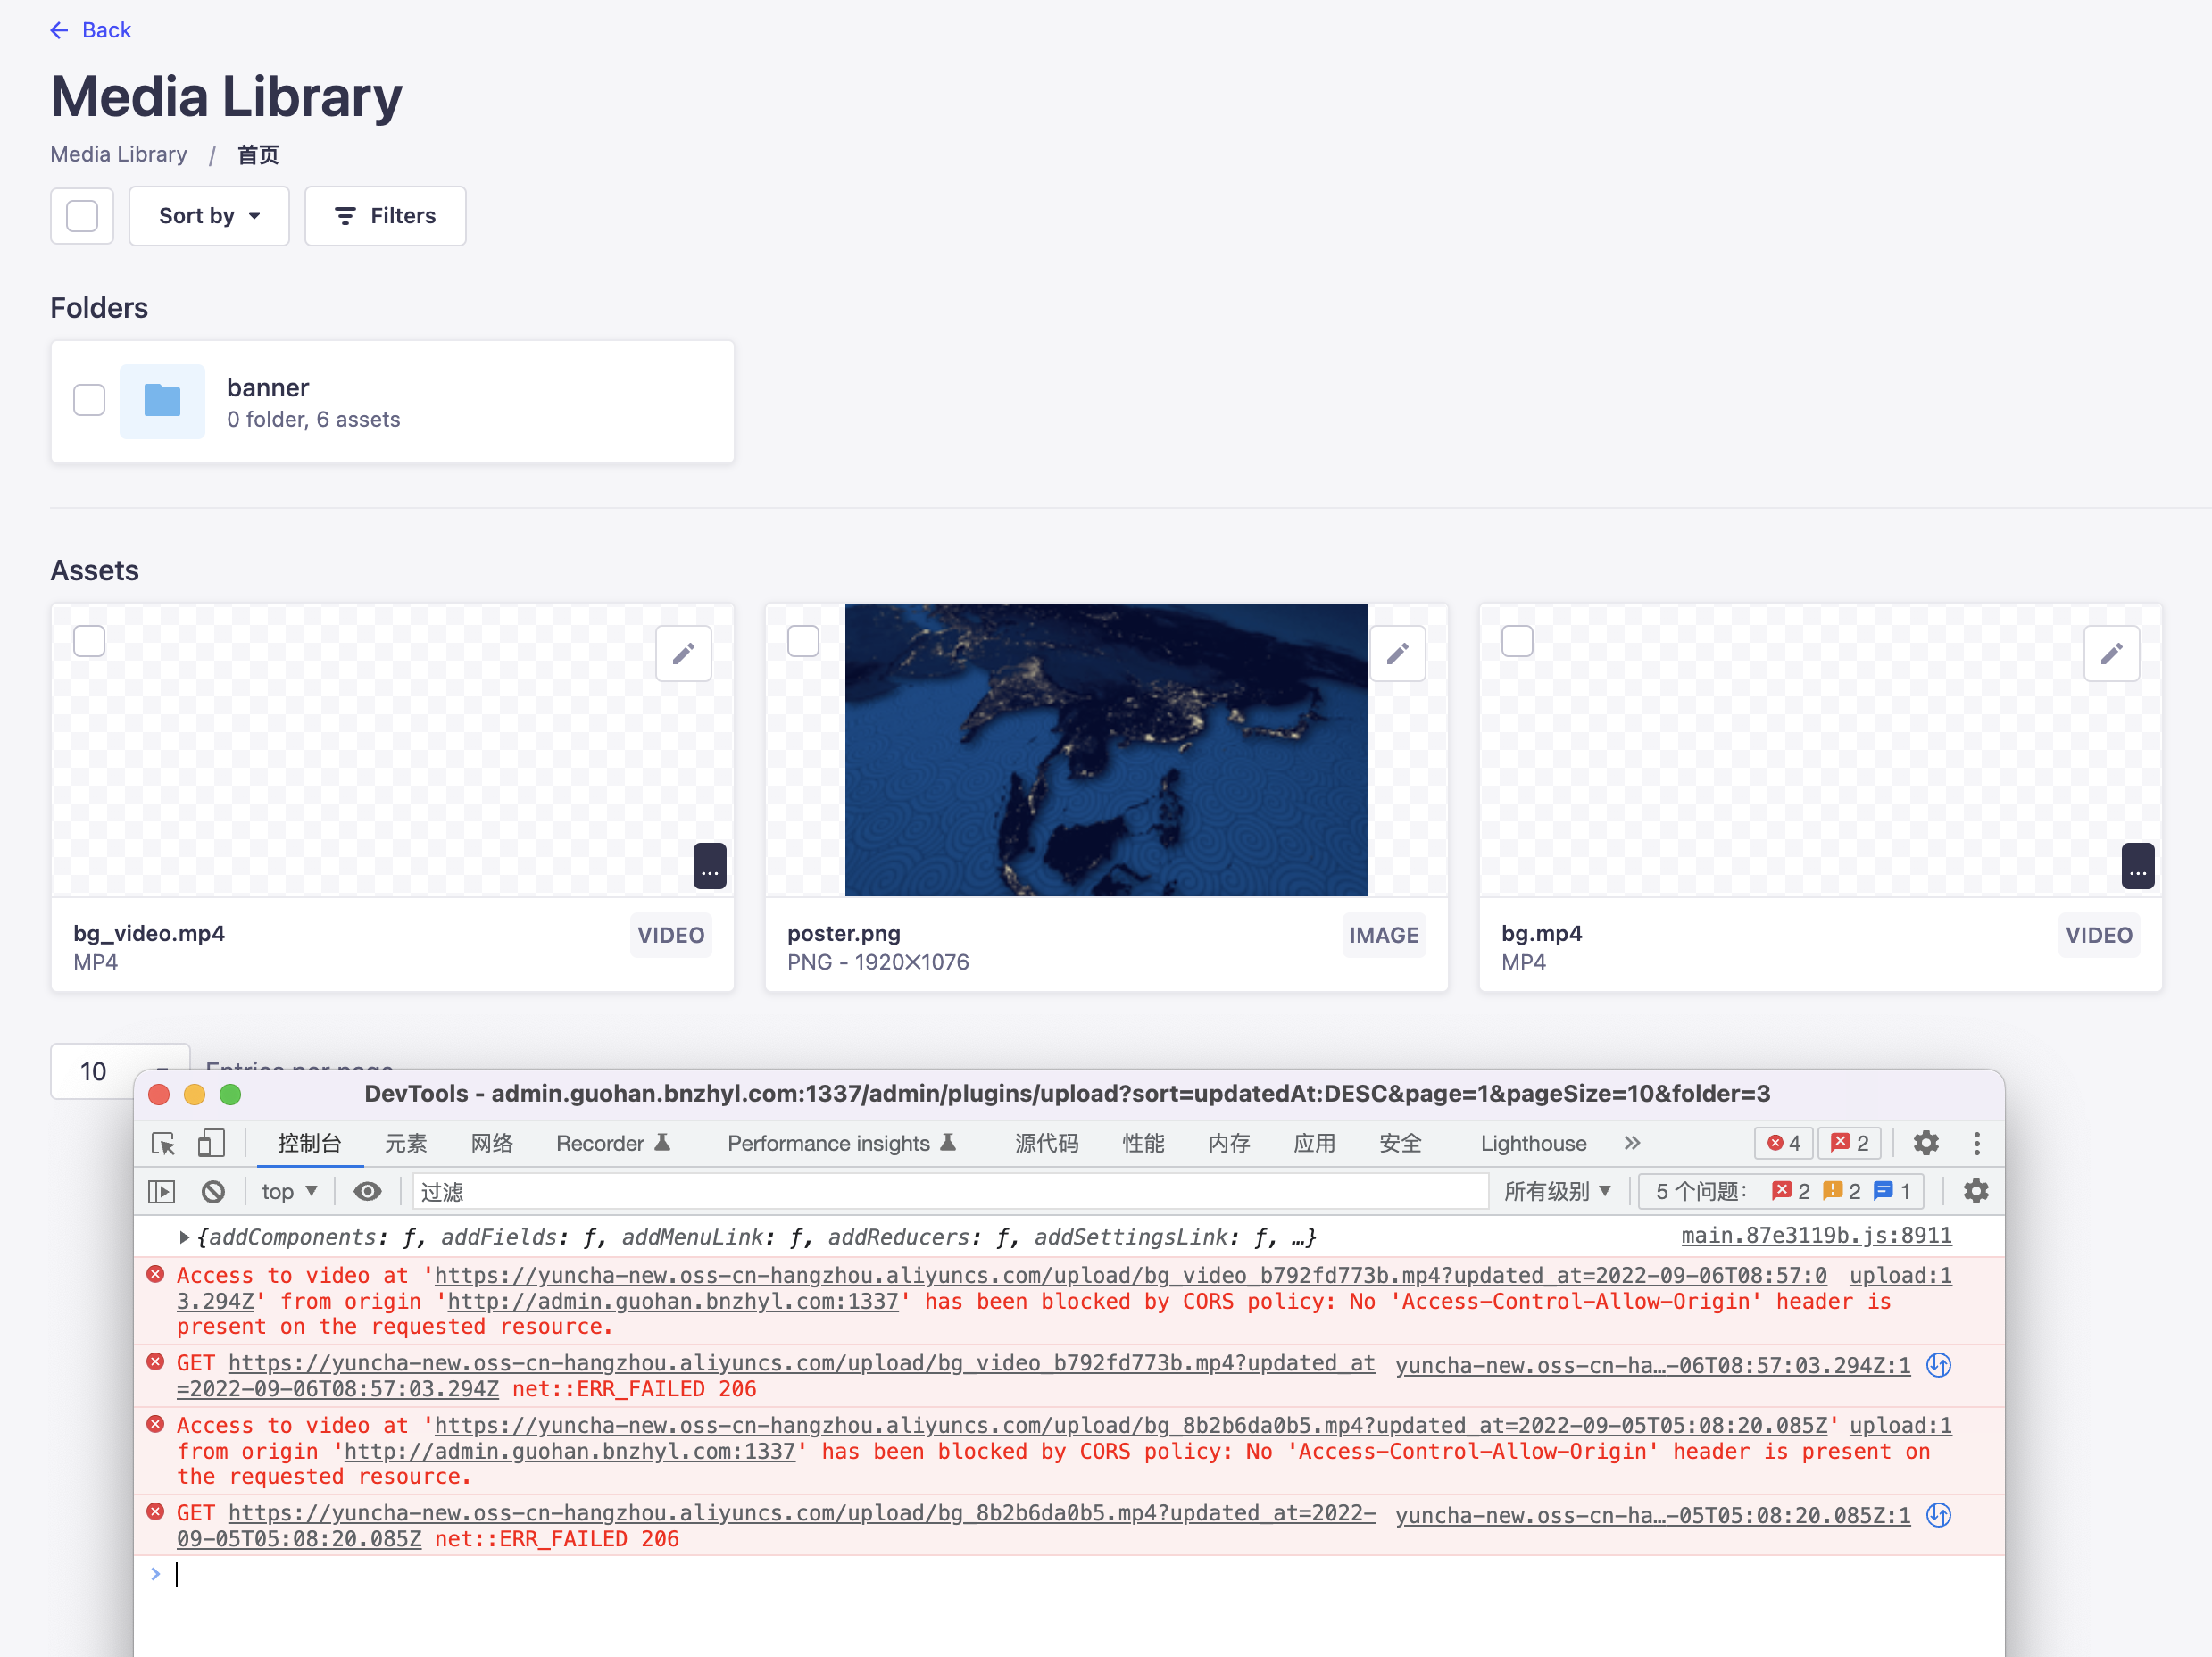Open the 'top' frame context dropdown
Image resolution: width=2212 pixels, height=1657 pixels.
coord(289,1191)
